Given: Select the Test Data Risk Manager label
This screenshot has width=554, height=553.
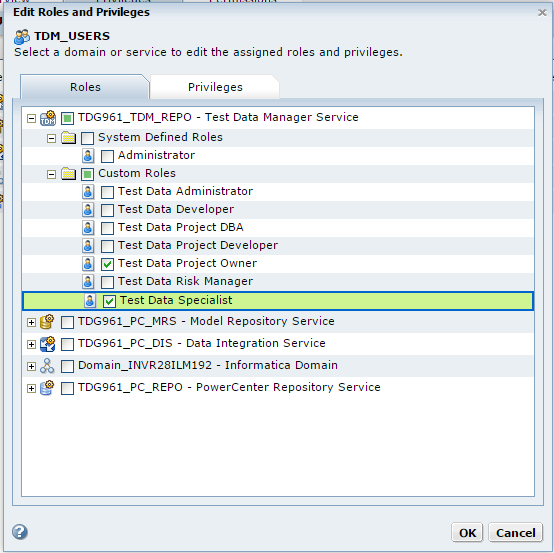Looking at the screenshot, I should (185, 281).
